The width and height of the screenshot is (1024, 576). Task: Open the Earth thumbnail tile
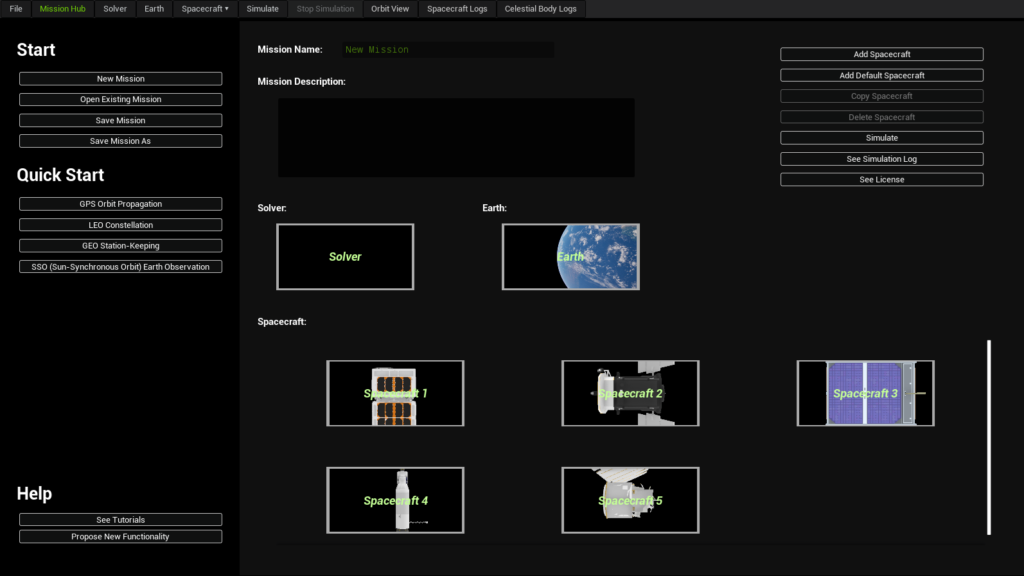[x=570, y=257]
